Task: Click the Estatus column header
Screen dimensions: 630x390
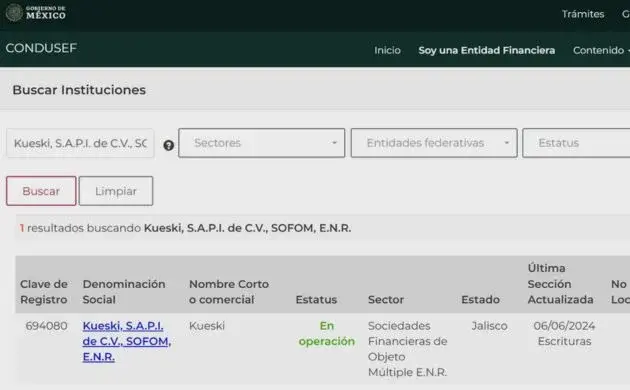Action: [x=316, y=300]
